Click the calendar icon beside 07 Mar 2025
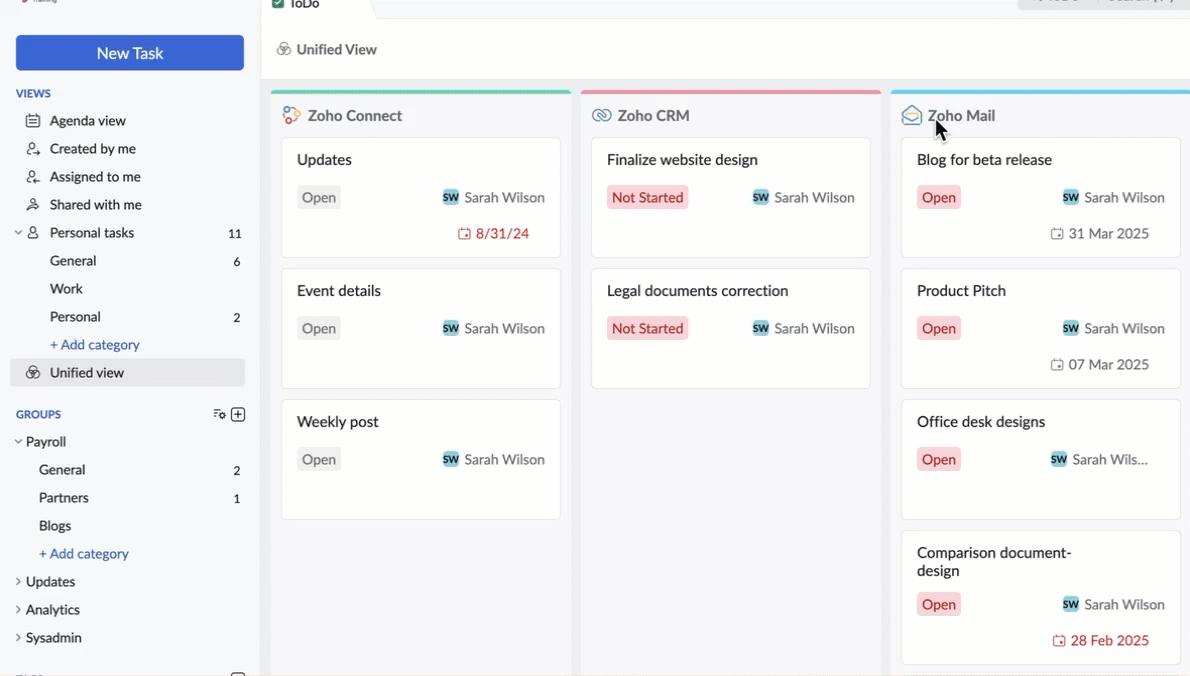 tap(1056, 365)
